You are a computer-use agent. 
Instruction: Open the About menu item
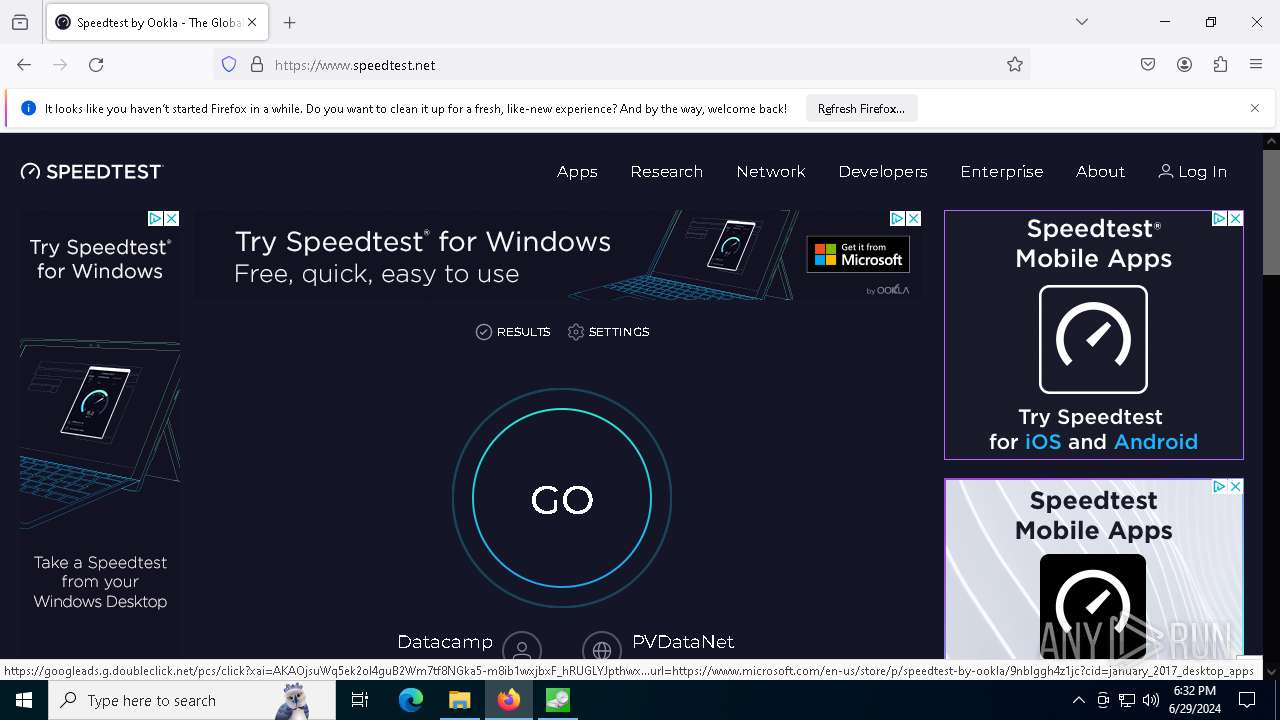coord(1101,172)
